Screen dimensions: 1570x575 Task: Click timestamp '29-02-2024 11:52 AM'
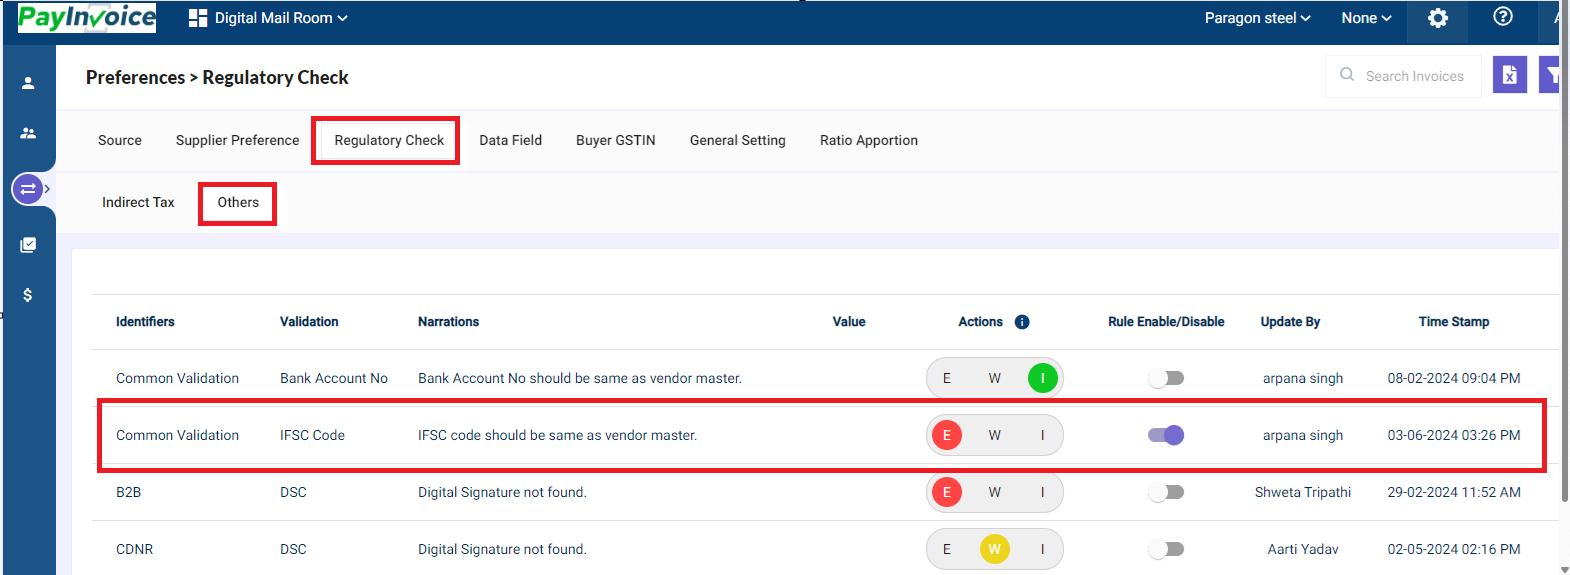coord(1454,492)
